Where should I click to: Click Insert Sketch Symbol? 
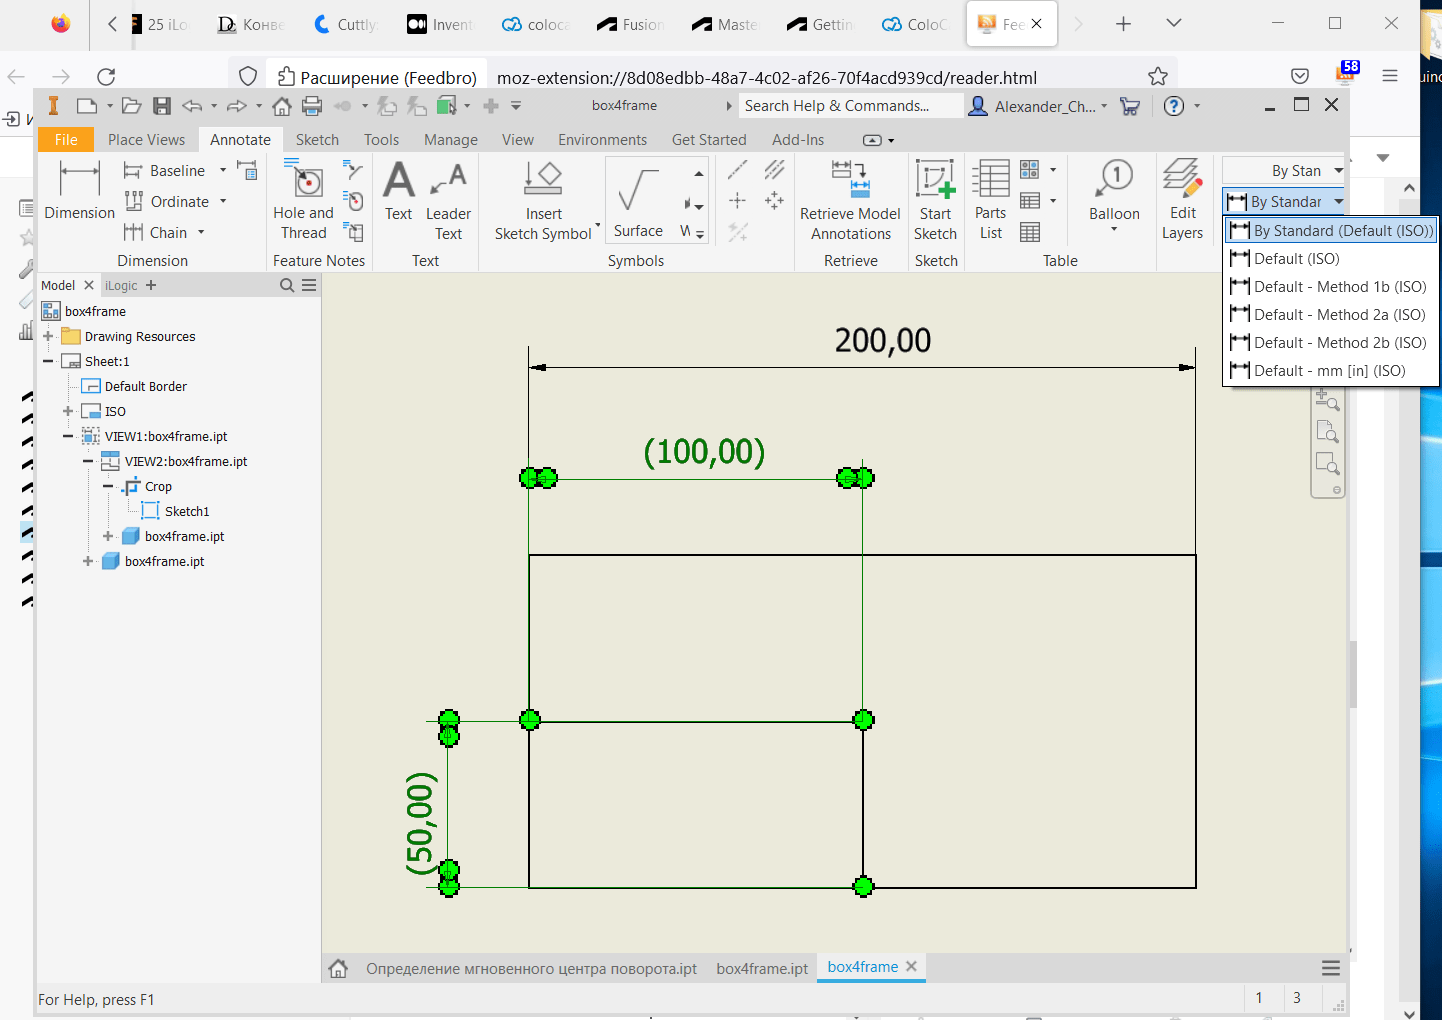pos(543,201)
